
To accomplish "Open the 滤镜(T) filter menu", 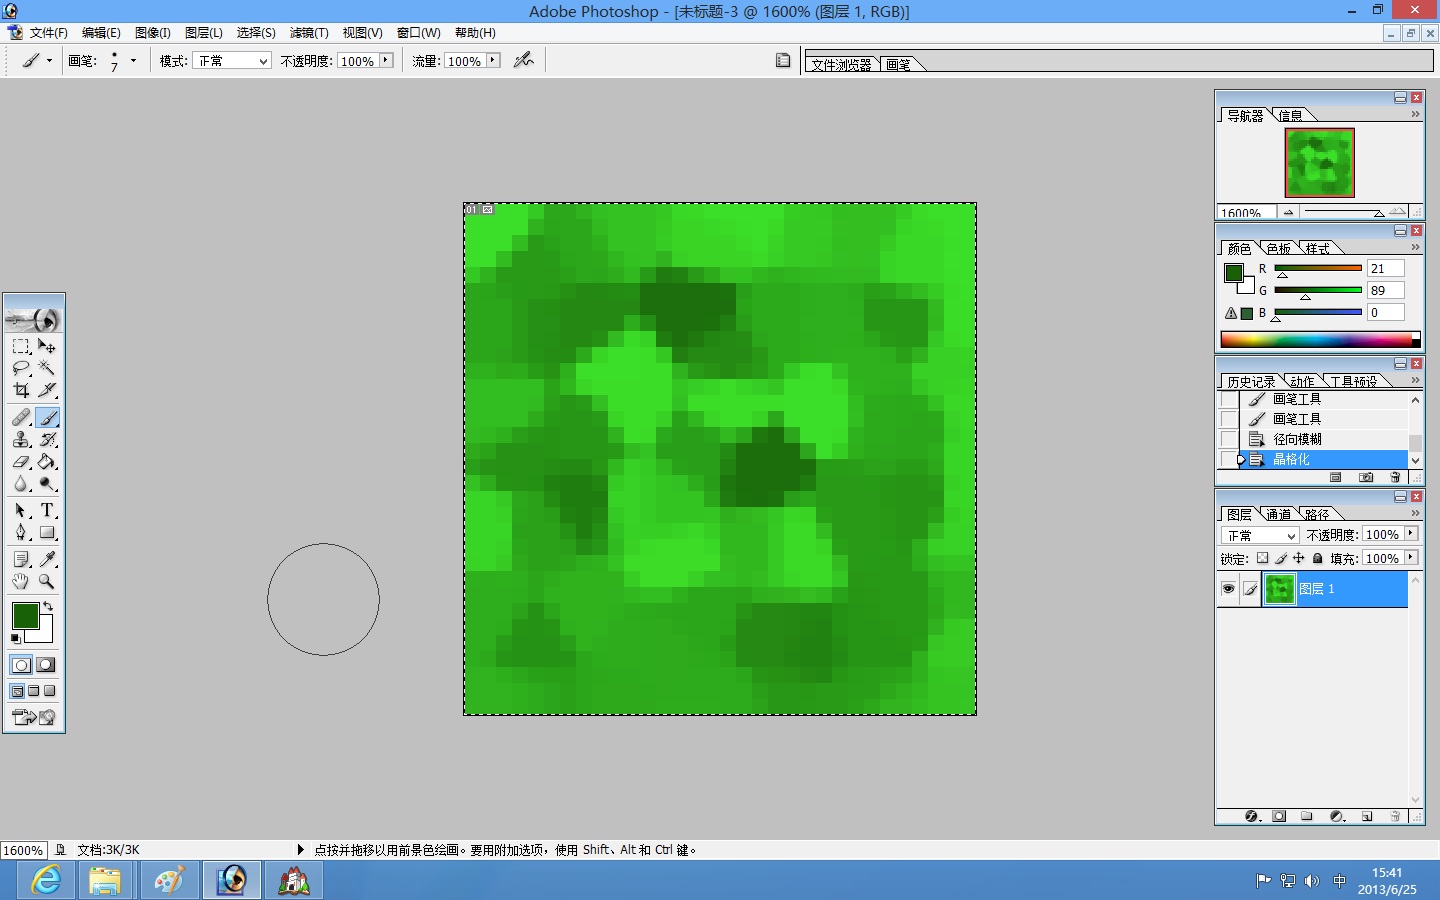I will [309, 33].
